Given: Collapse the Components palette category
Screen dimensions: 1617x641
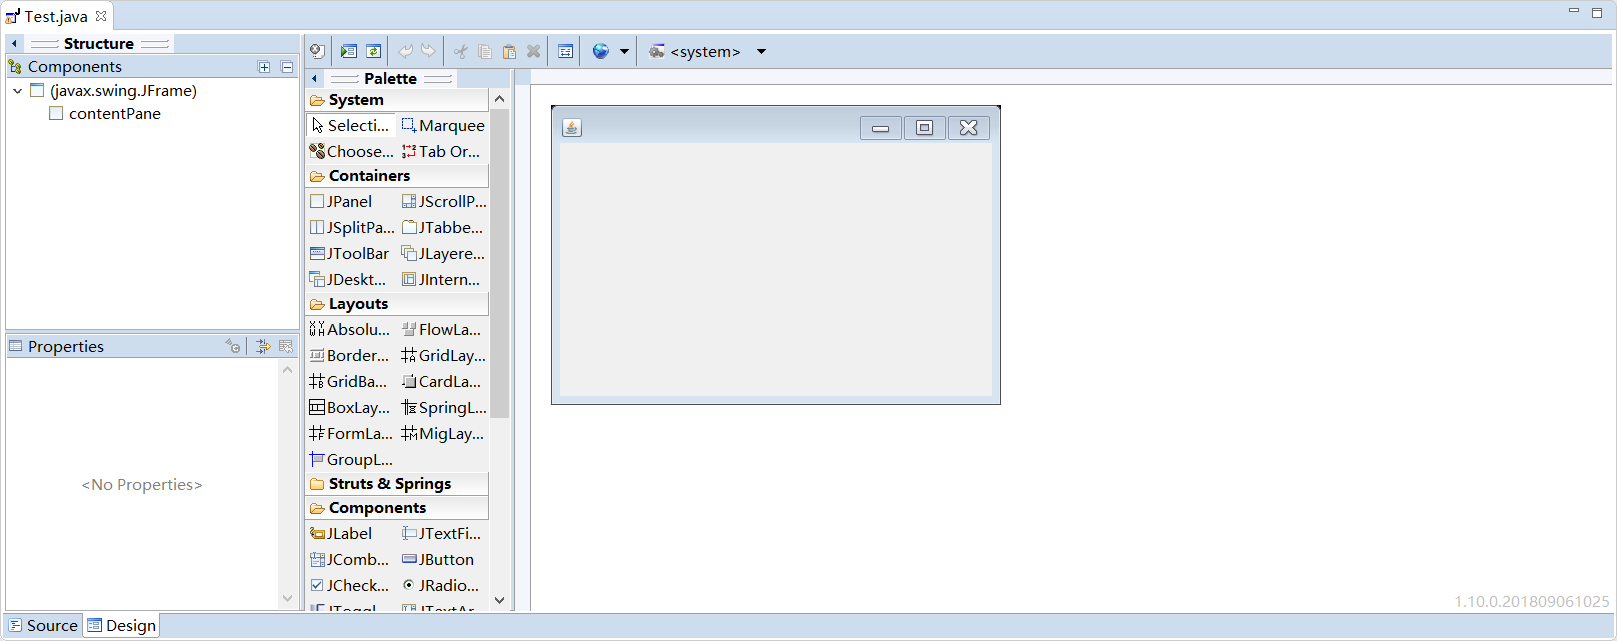Looking at the screenshot, I should [x=397, y=508].
